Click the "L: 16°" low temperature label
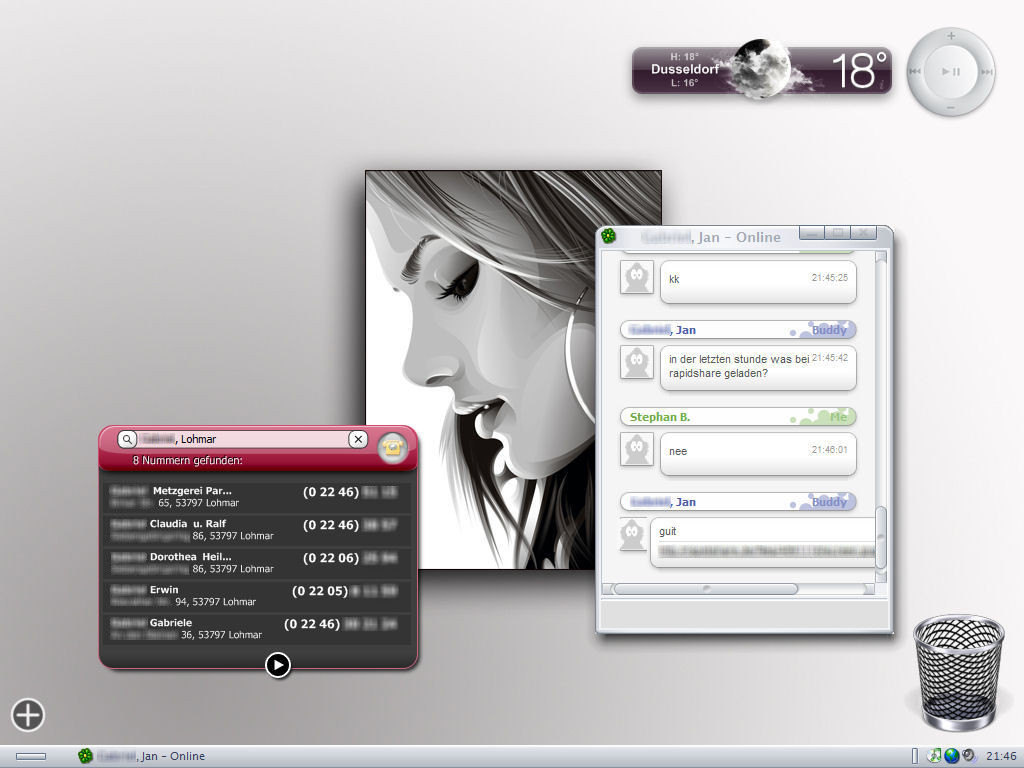 point(684,83)
